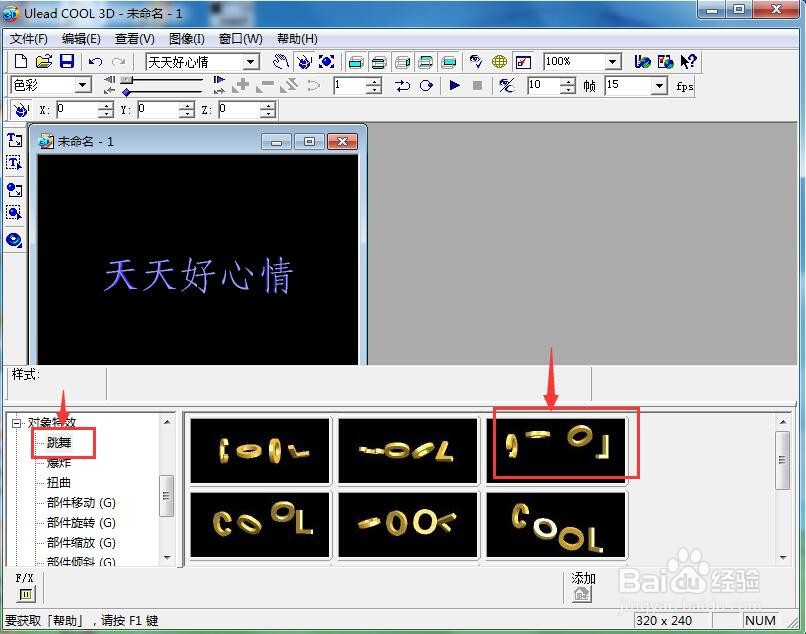Click the Ulead website globe icon
The image size is (806, 634).
[642, 62]
